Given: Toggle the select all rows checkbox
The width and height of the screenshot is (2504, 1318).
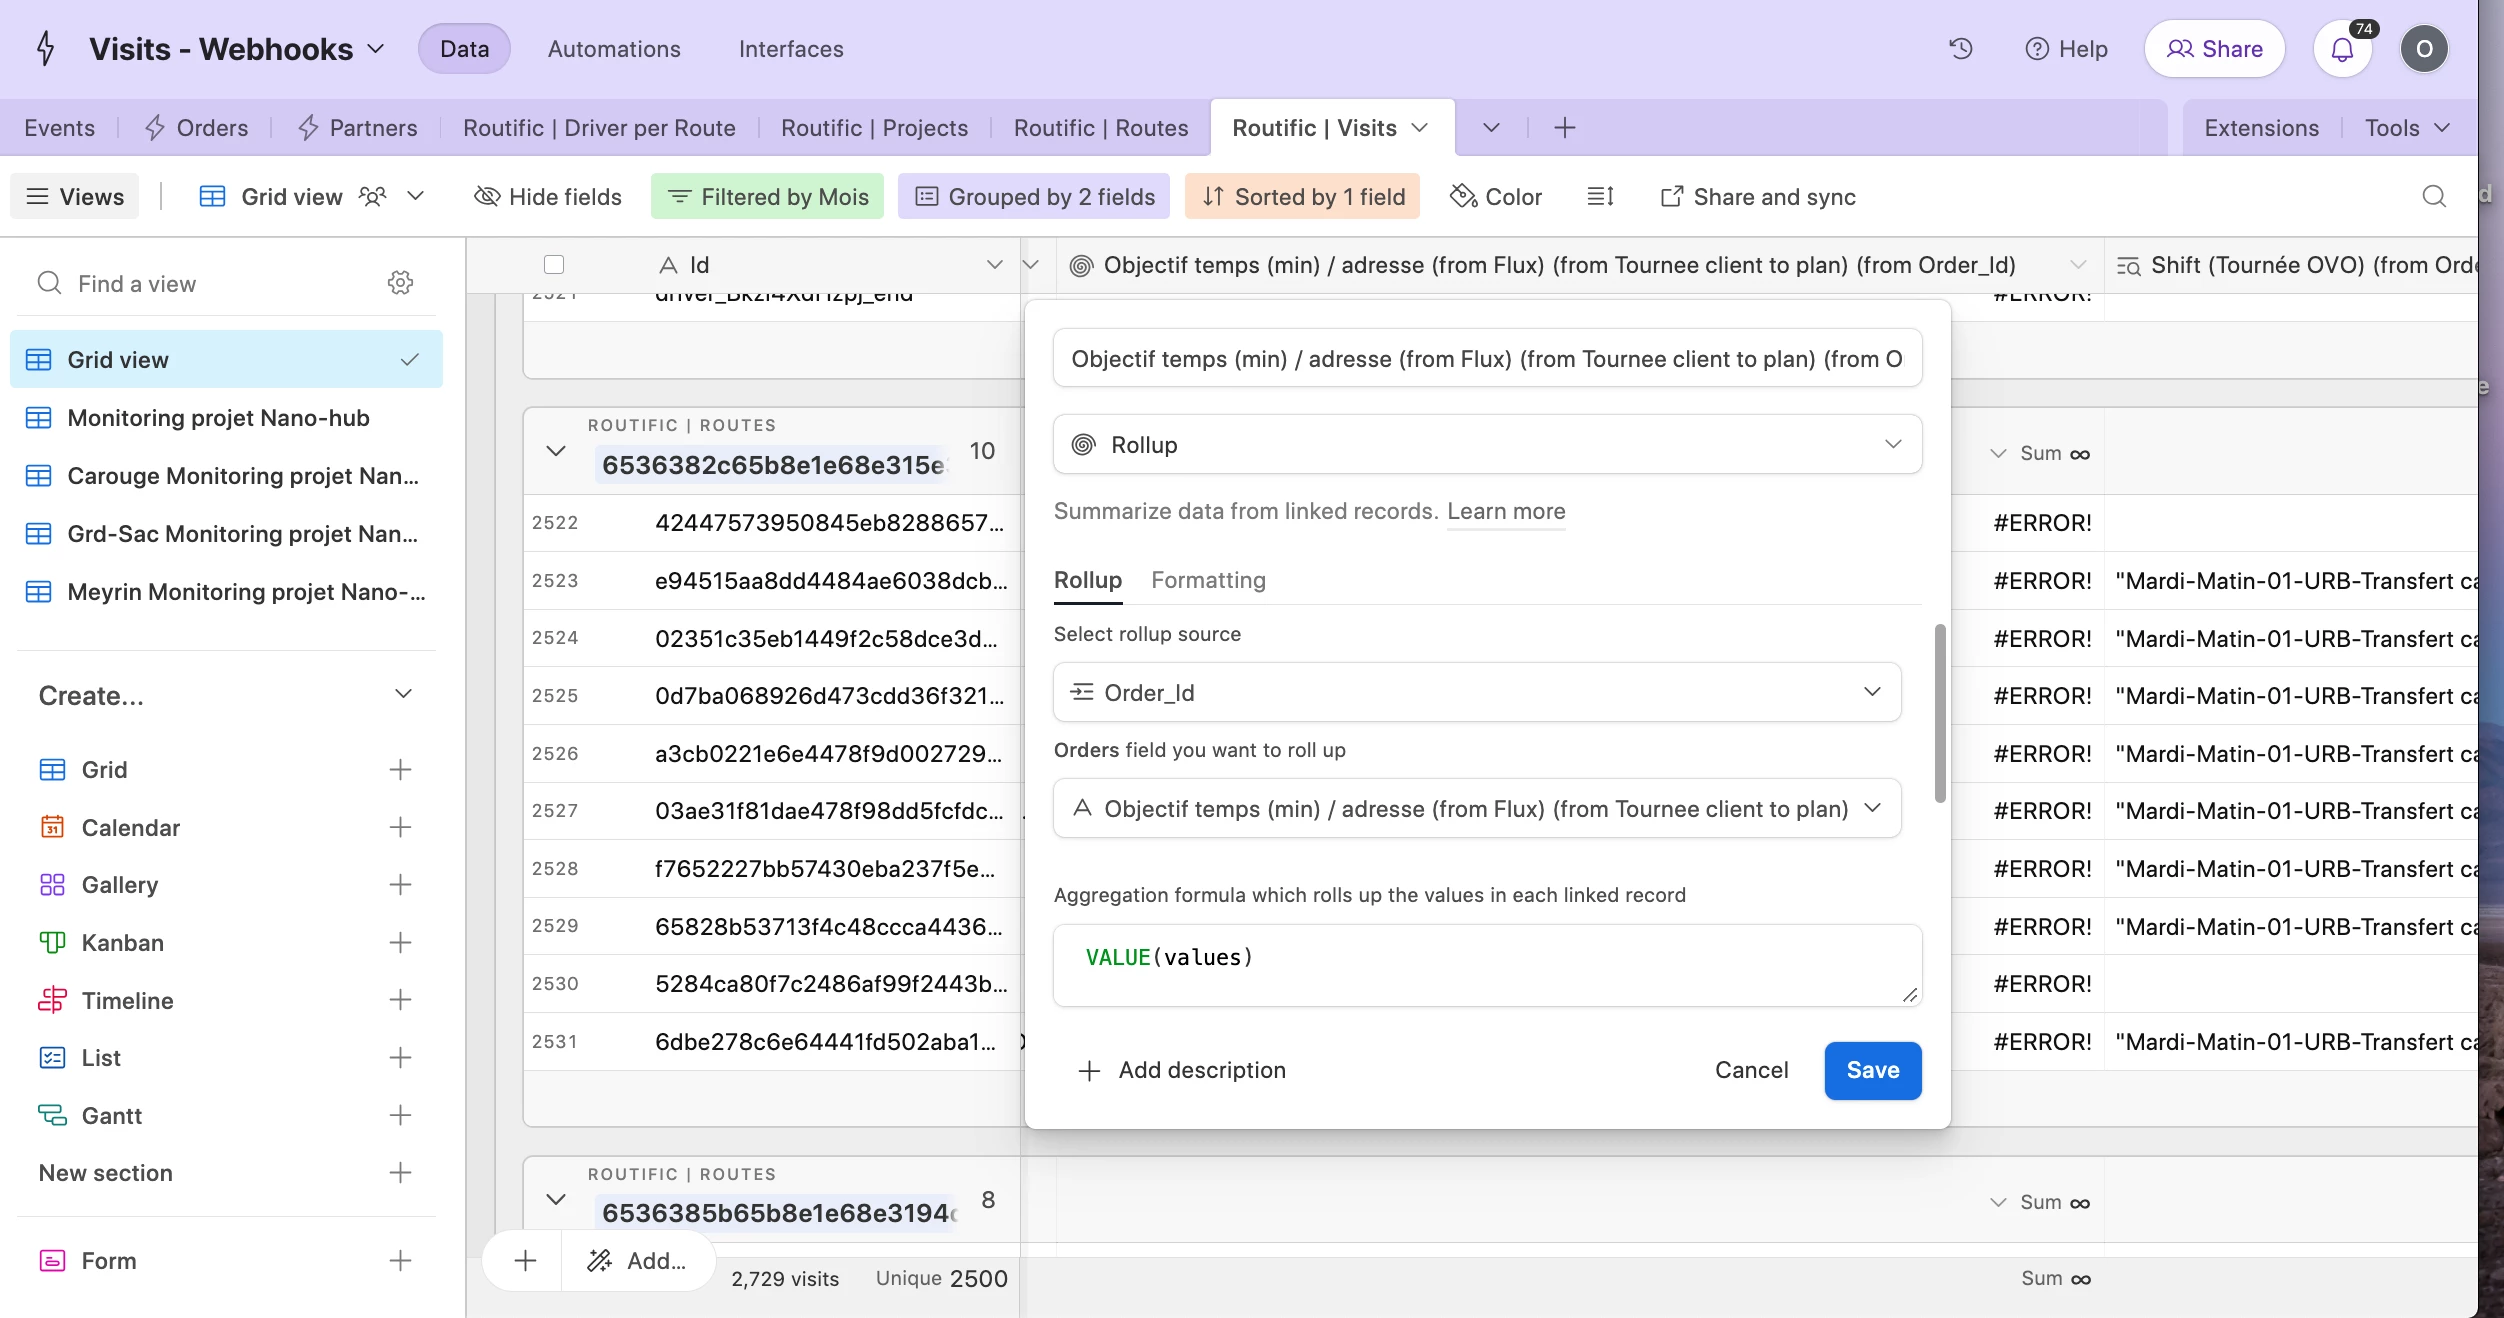Looking at the screenshot, I should [554, 265].
